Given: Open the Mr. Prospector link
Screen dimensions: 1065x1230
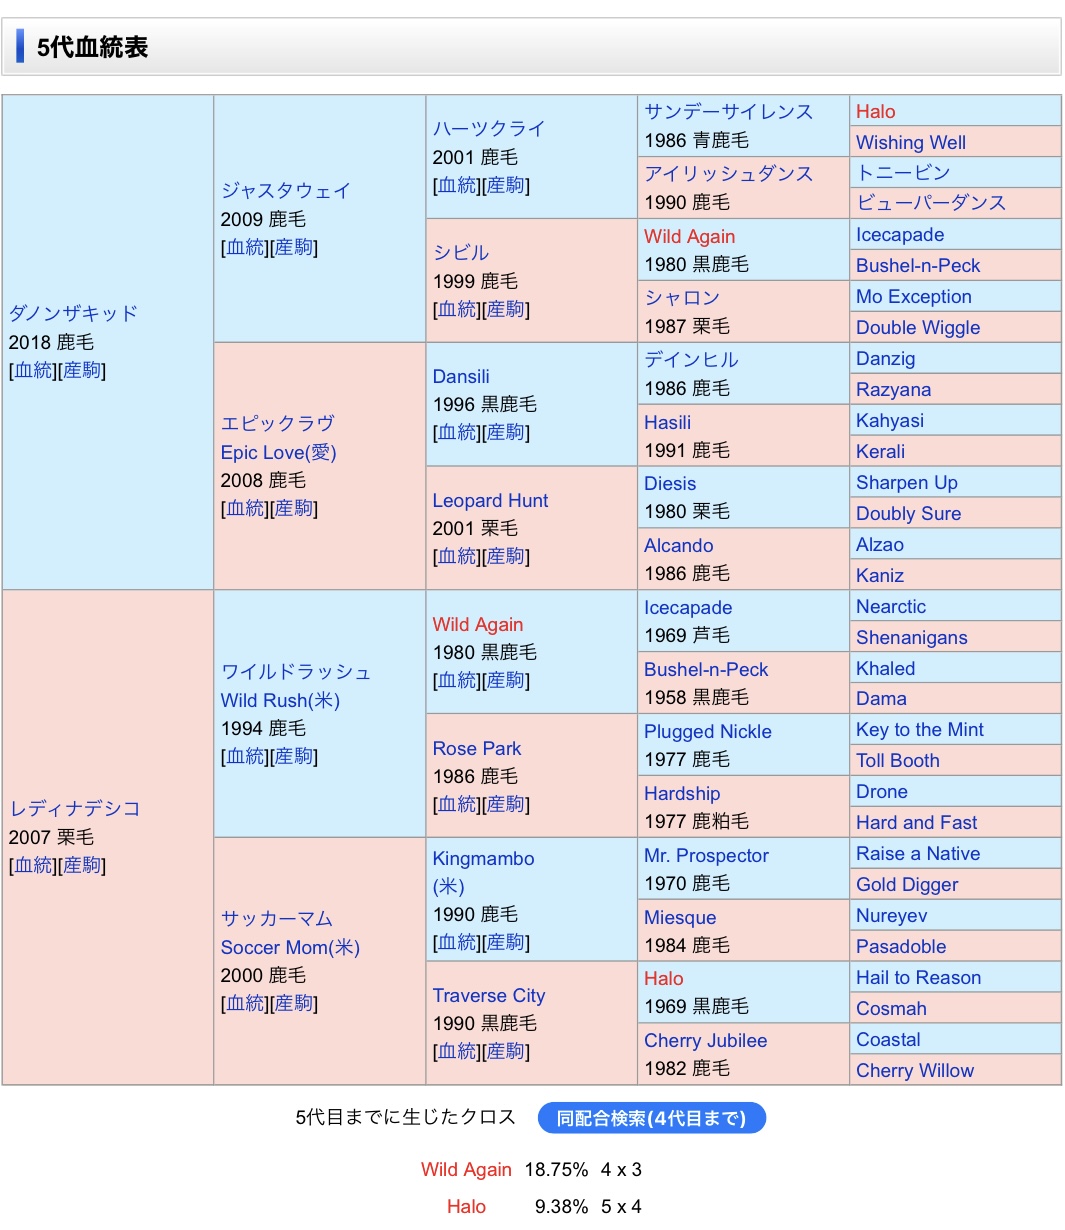Looking at the screenshot, I should coord(706,855).
